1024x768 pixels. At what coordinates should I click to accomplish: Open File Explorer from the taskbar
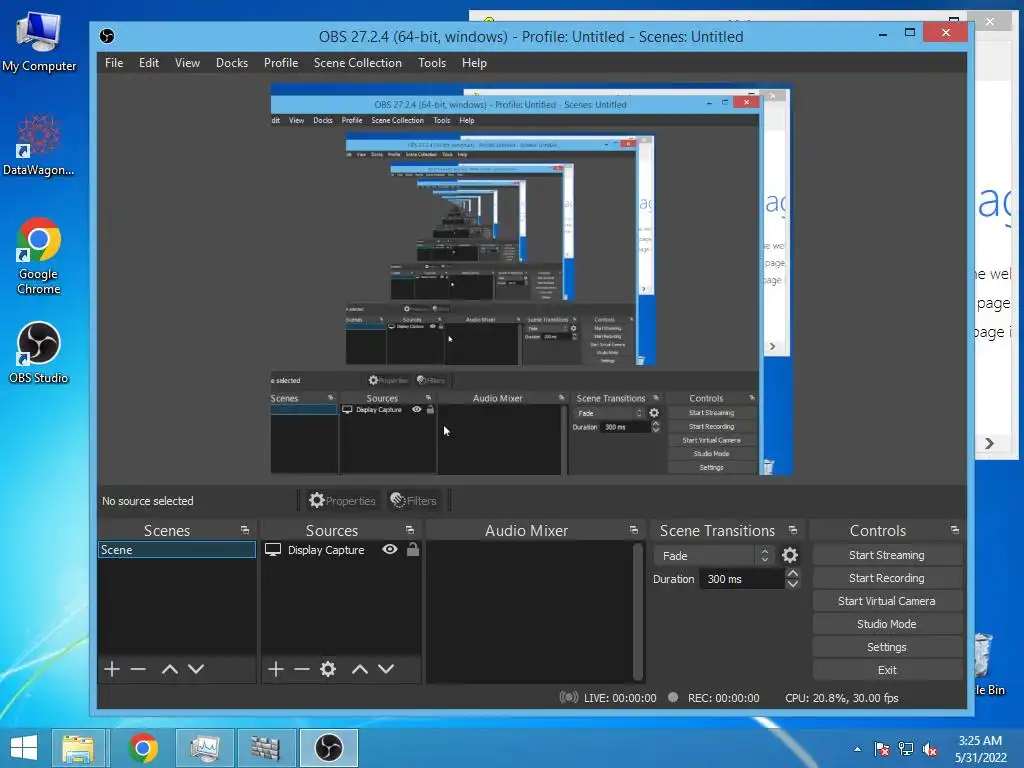tap(78, 748)
